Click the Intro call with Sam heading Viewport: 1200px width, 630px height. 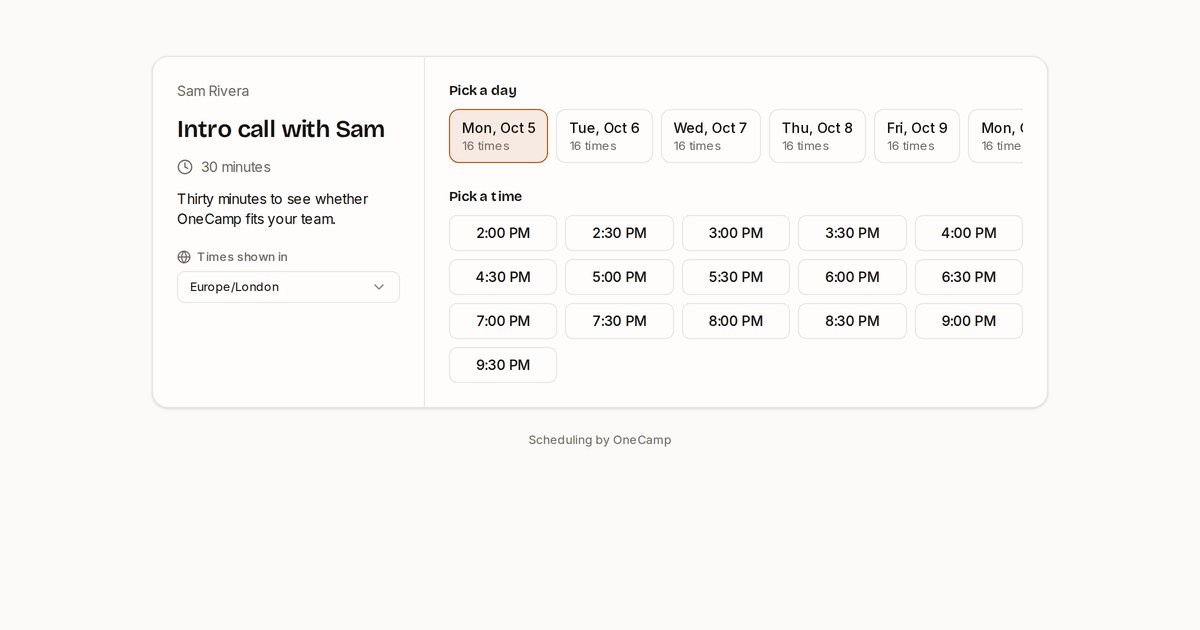point(281,129)
